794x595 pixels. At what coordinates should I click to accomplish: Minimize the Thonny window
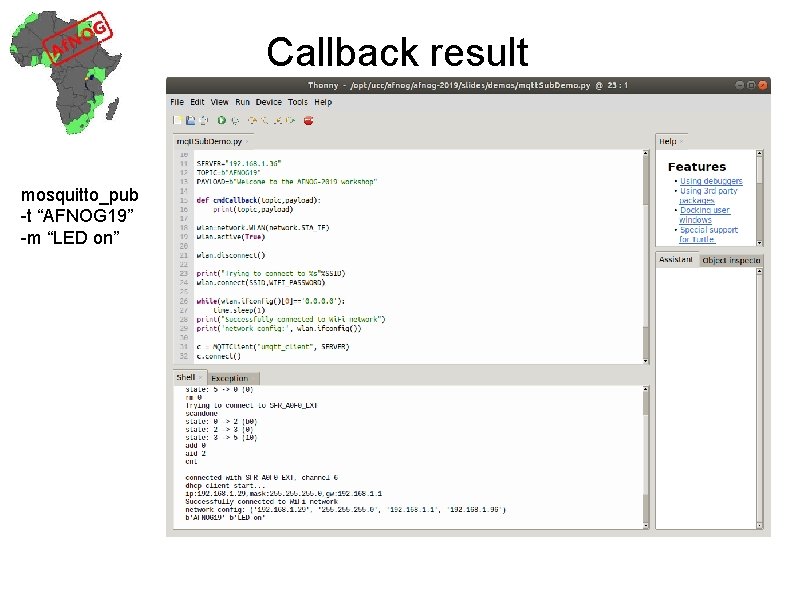(740, 85)
